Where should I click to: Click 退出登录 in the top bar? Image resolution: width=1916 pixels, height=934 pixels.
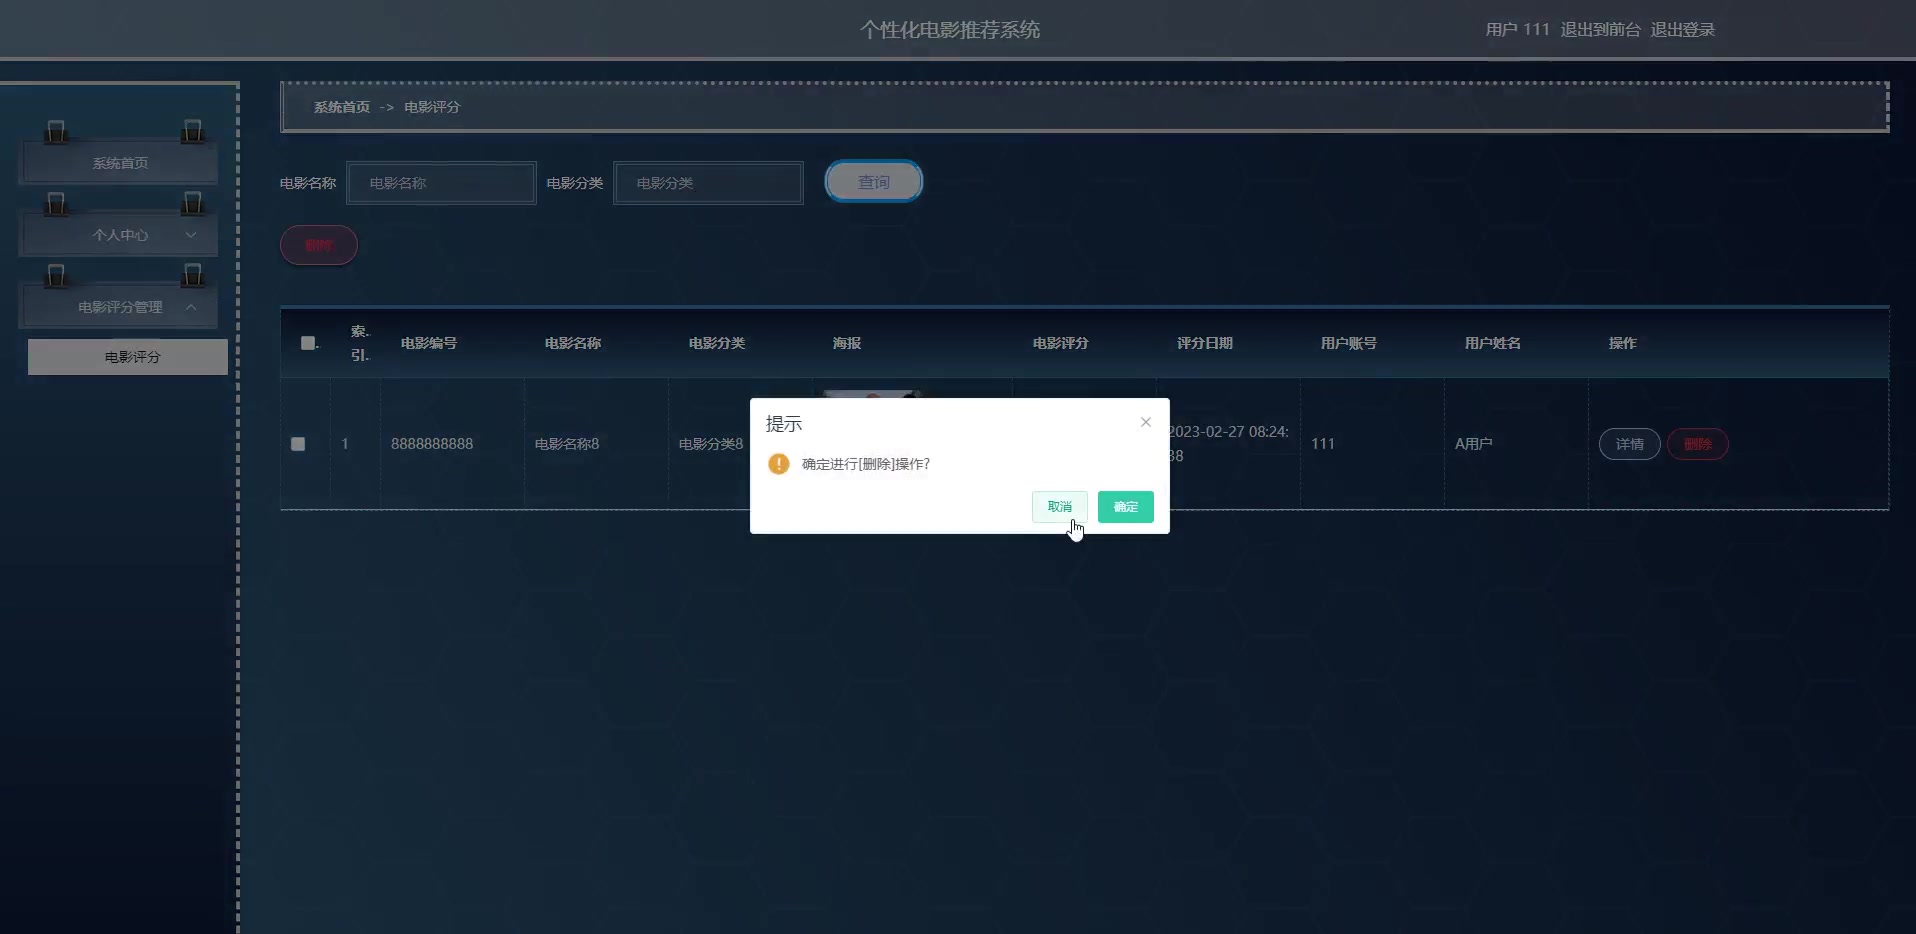tap(1681, 29)
